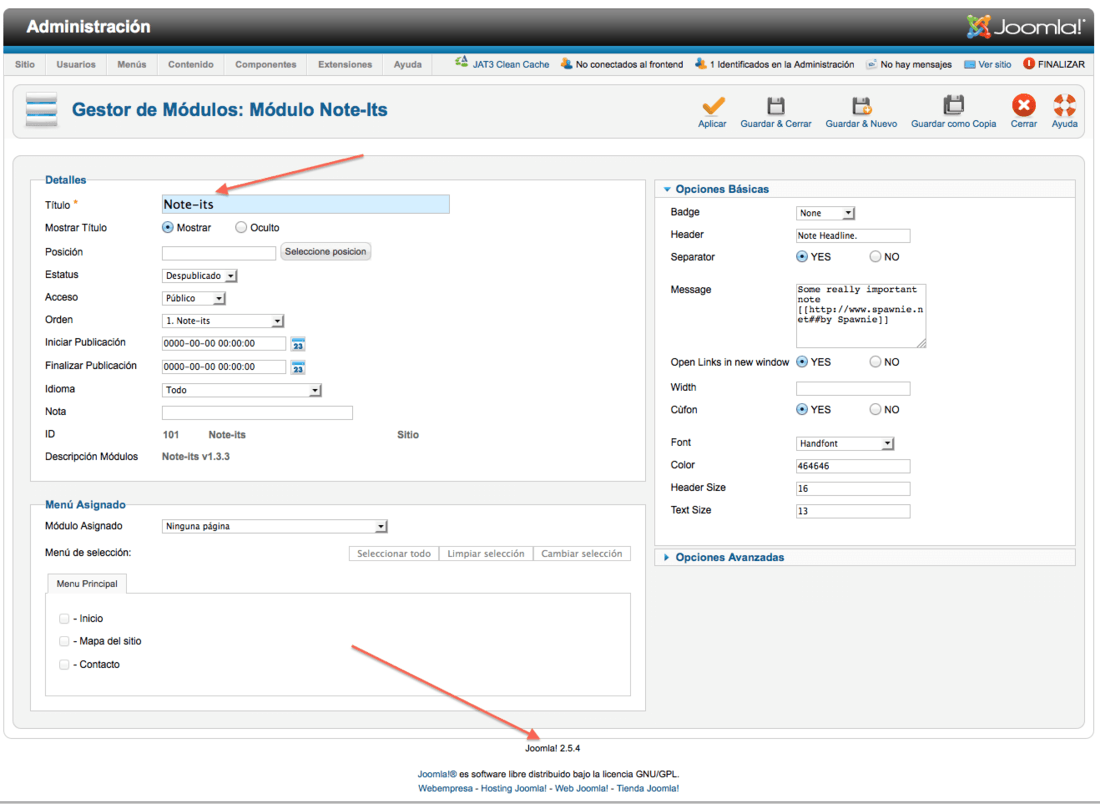
Task: Click the Guardar & Cerrar floppy icon
Action: coord(775,106)
